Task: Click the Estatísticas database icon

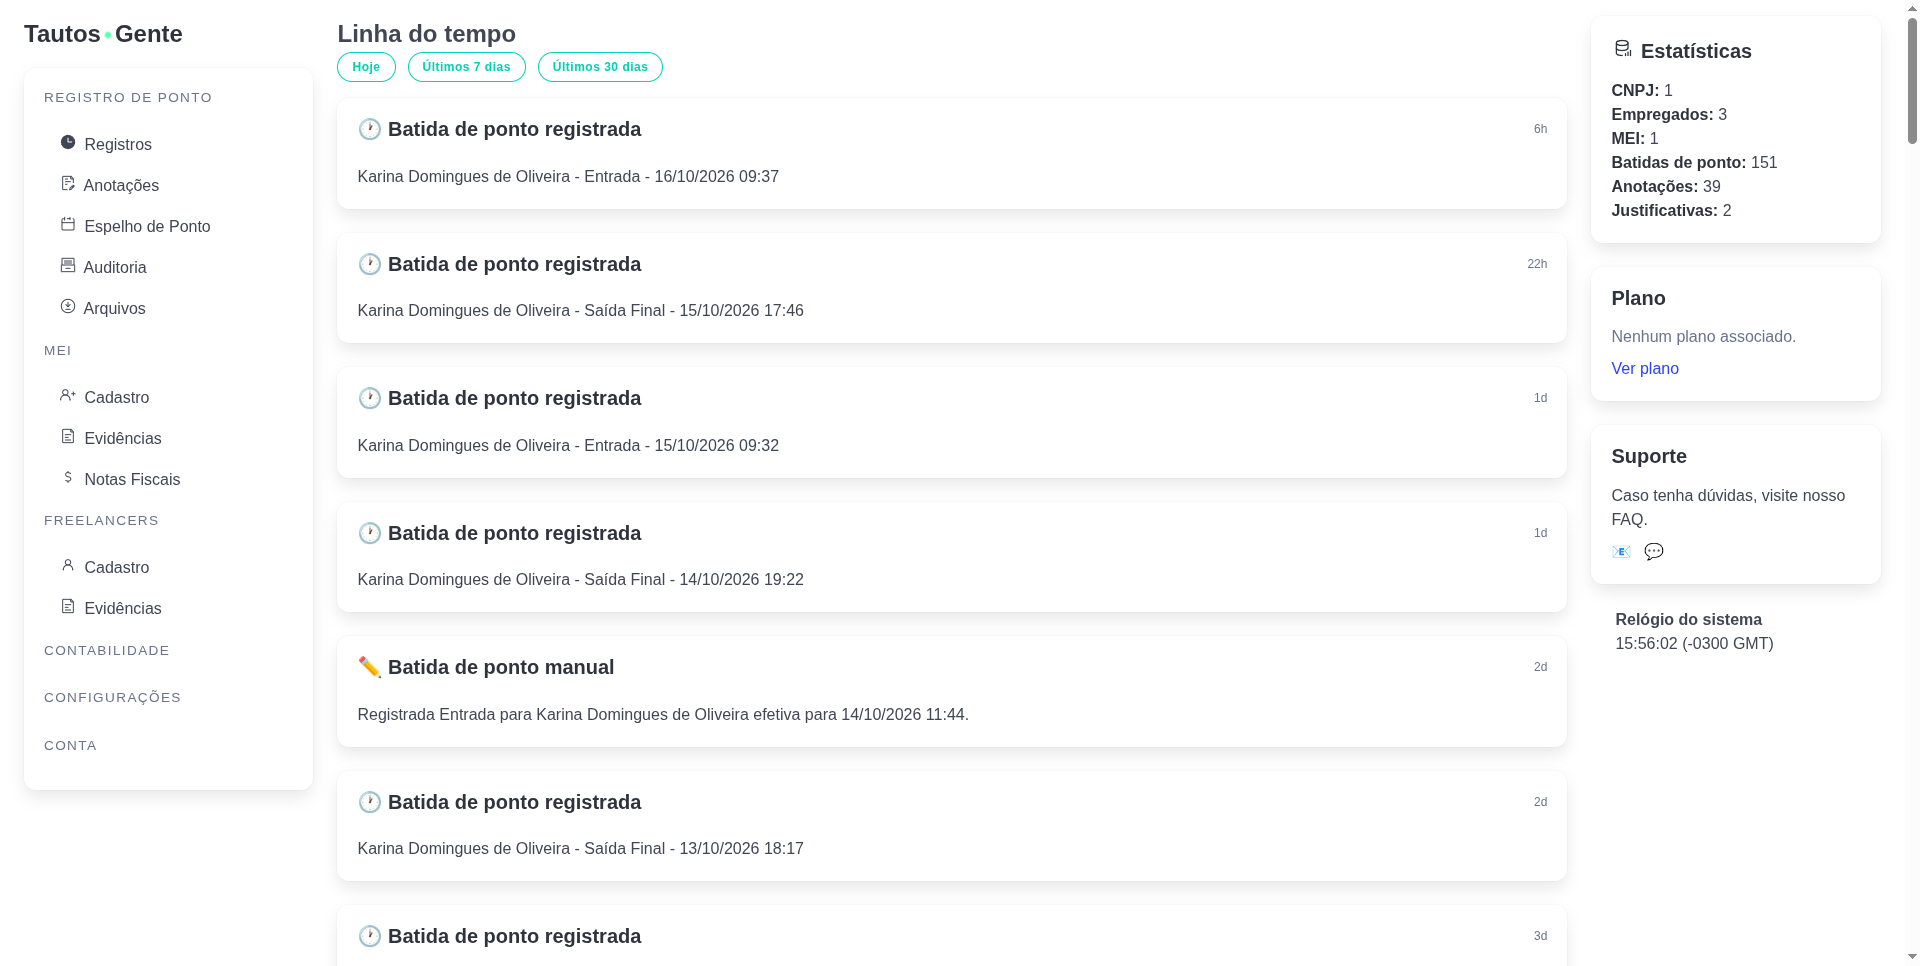Action: [1623, 49]
